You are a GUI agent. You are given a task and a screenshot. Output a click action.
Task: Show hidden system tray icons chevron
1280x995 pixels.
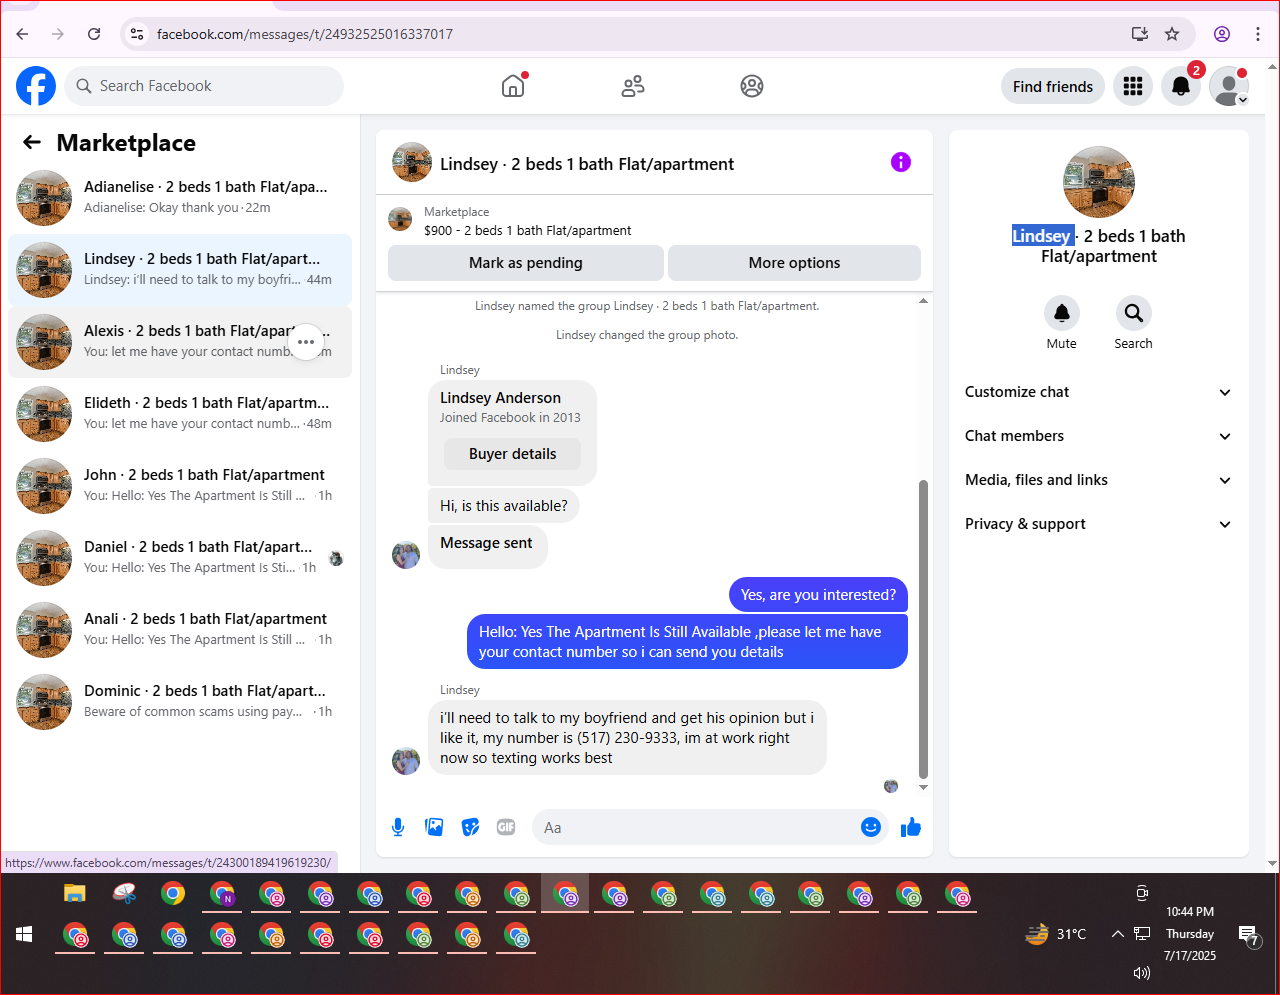[x=1117, y=934]
